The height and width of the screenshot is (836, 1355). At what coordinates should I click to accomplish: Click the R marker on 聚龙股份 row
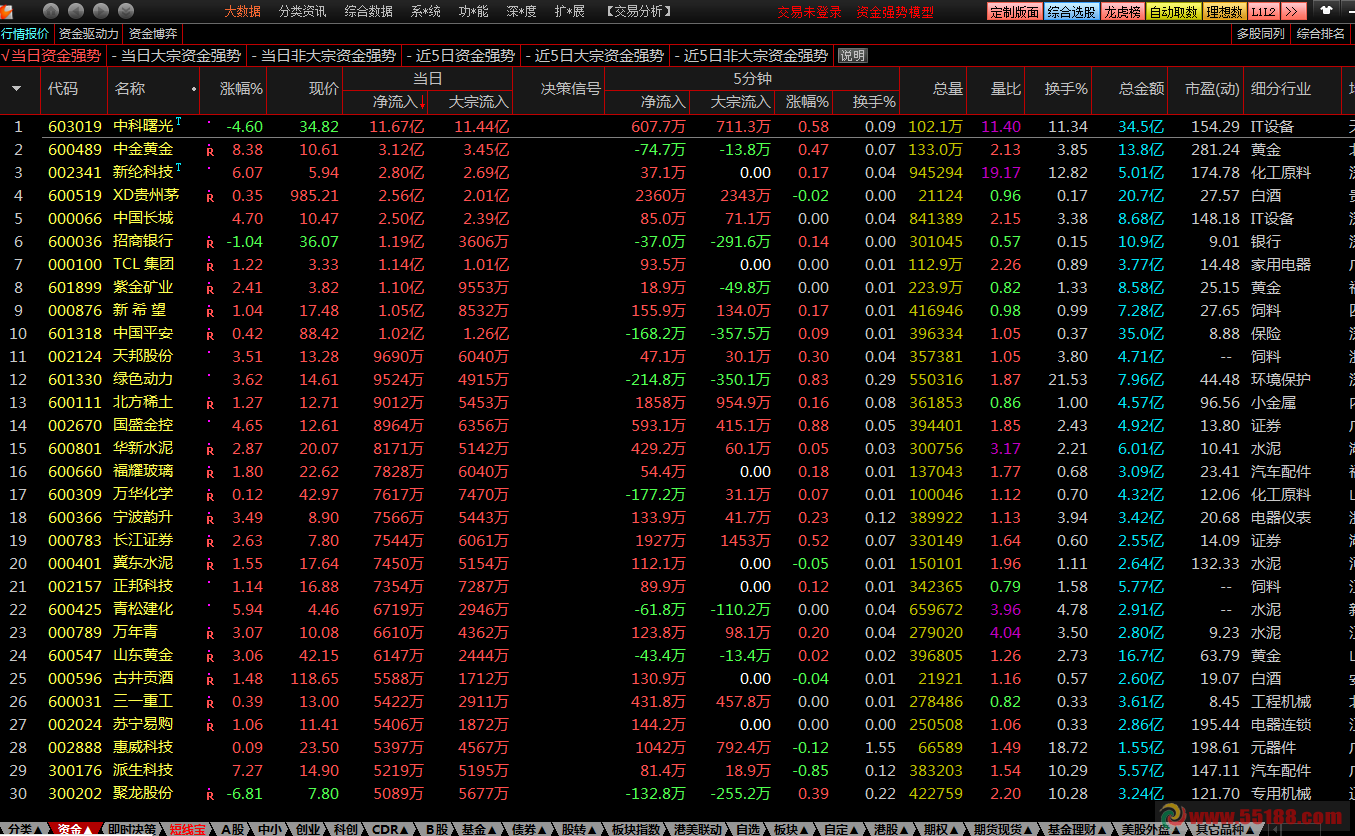pos(210,795)
